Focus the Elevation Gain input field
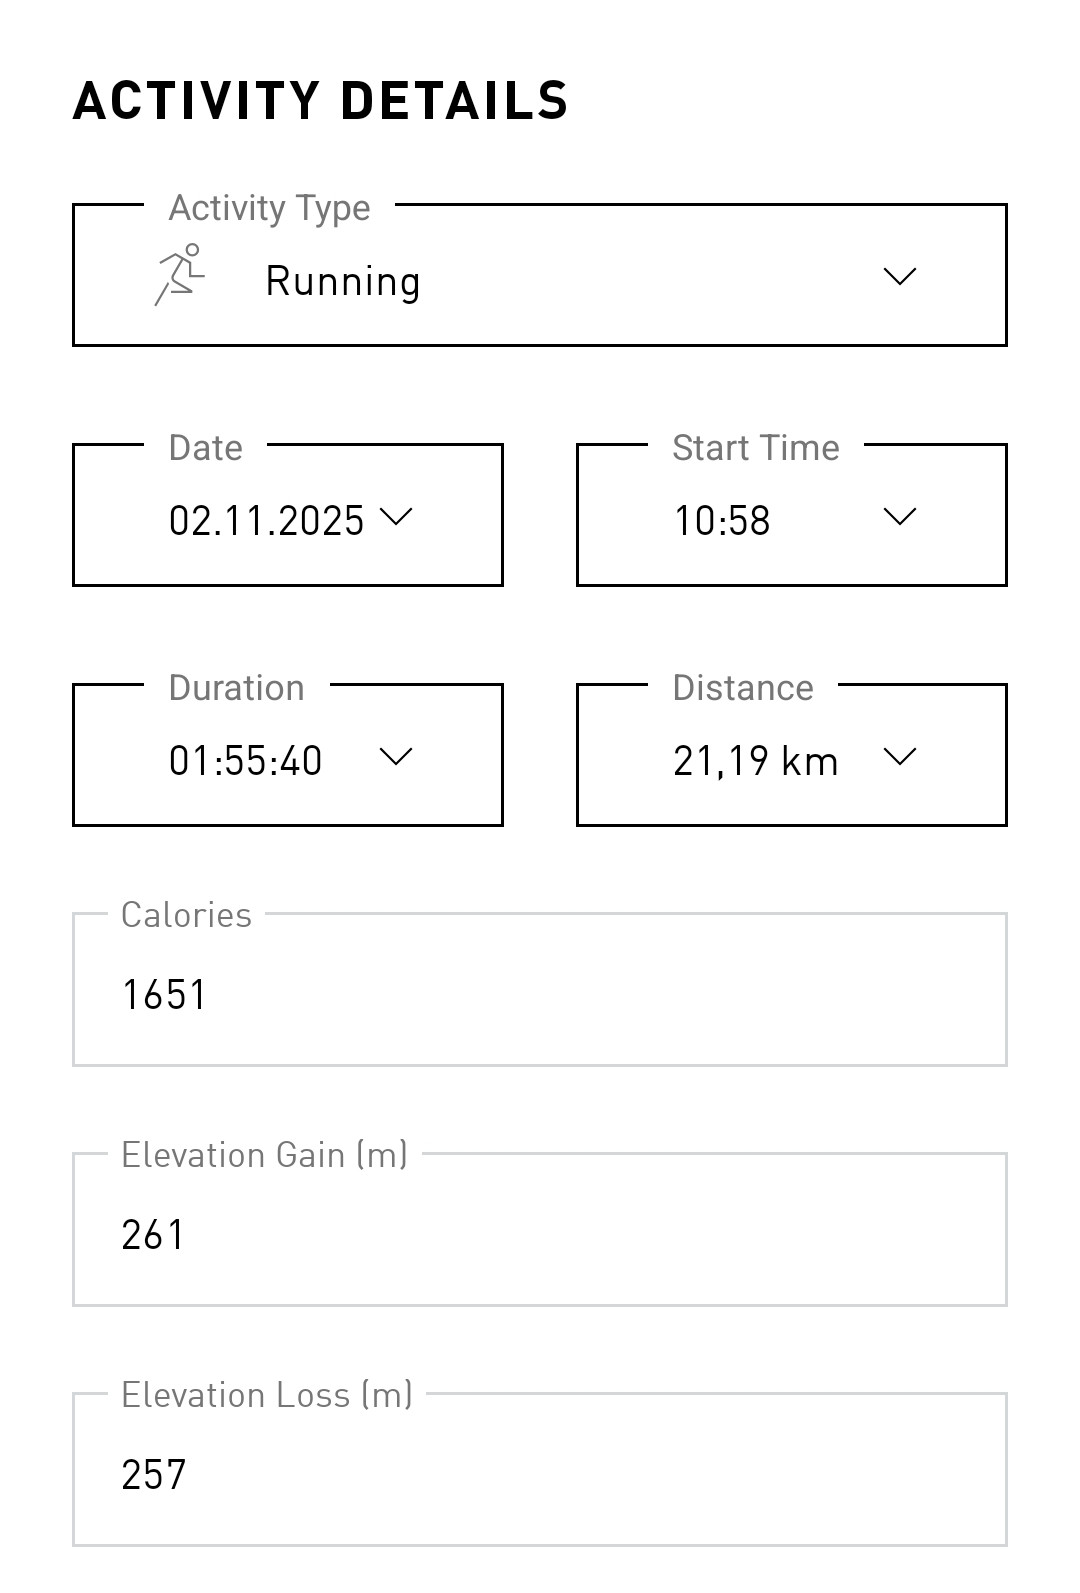 pos(540,1229)
